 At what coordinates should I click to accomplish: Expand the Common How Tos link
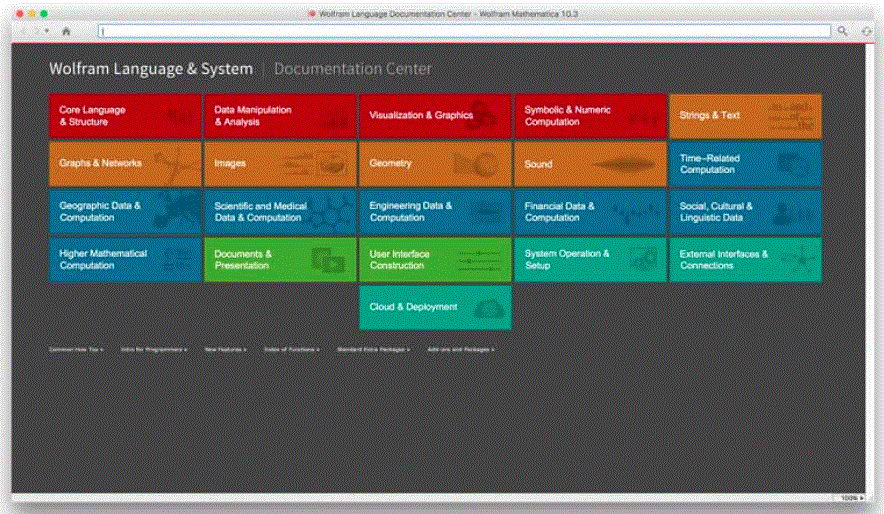(x=76, y=349)
